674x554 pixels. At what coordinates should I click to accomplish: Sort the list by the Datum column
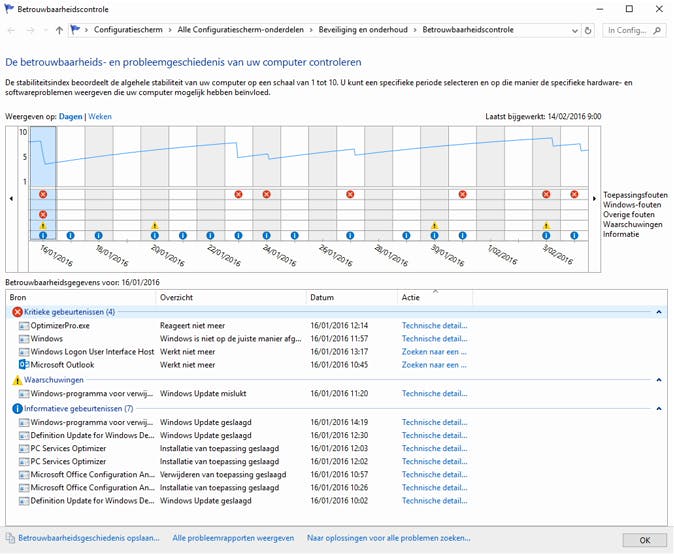352,297
